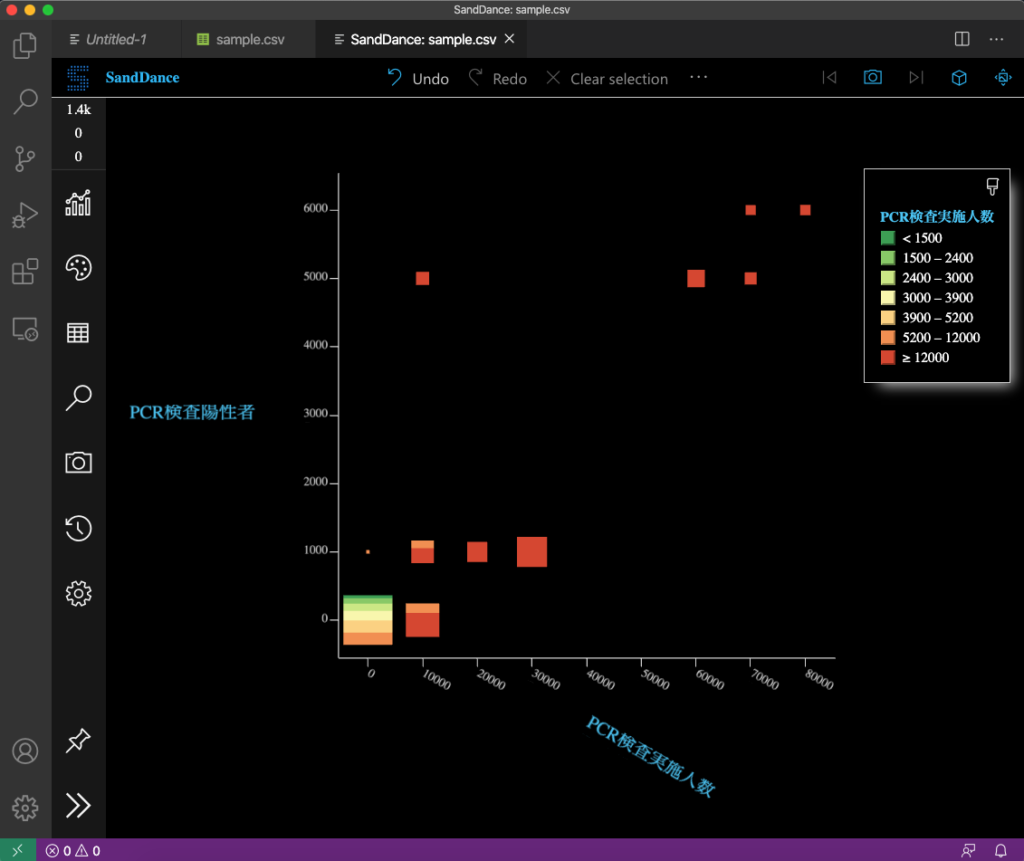The height and width of the screenshot is (861, 1024).
Task: Open SandDance settings gear in sidebar
Action: [78, 593]
